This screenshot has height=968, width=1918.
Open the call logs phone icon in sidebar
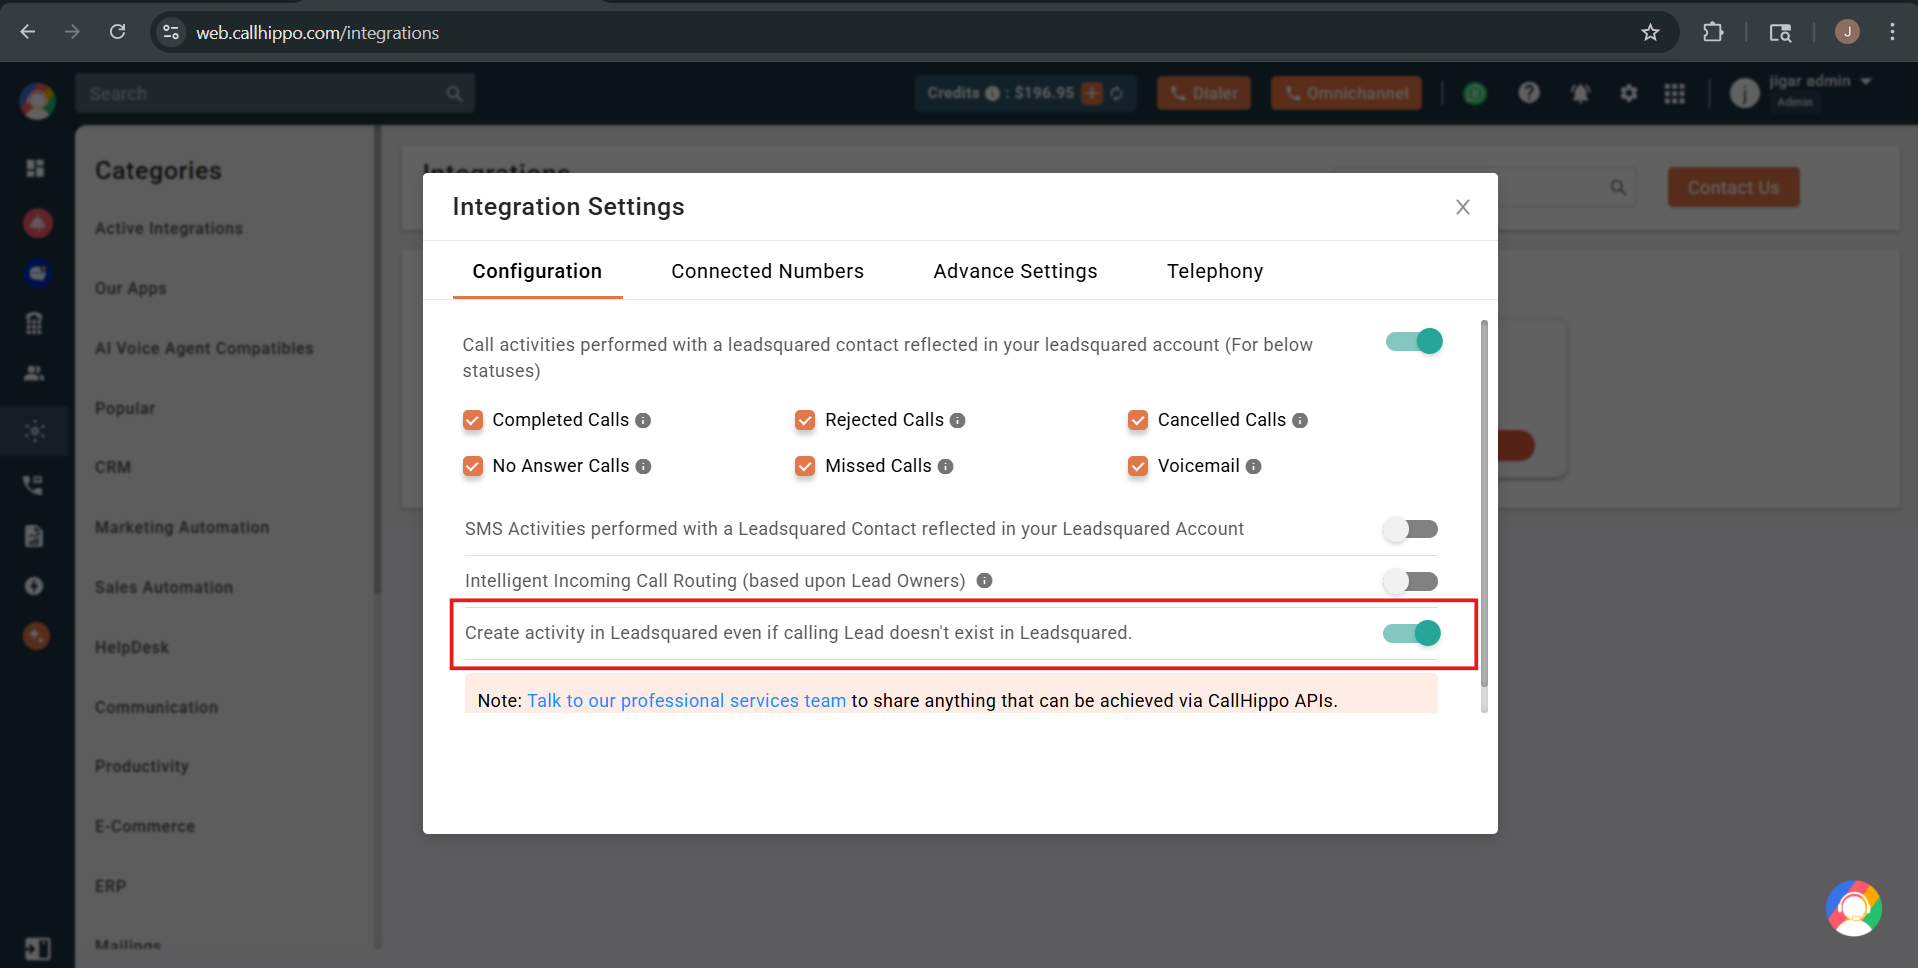pos(33,485)
